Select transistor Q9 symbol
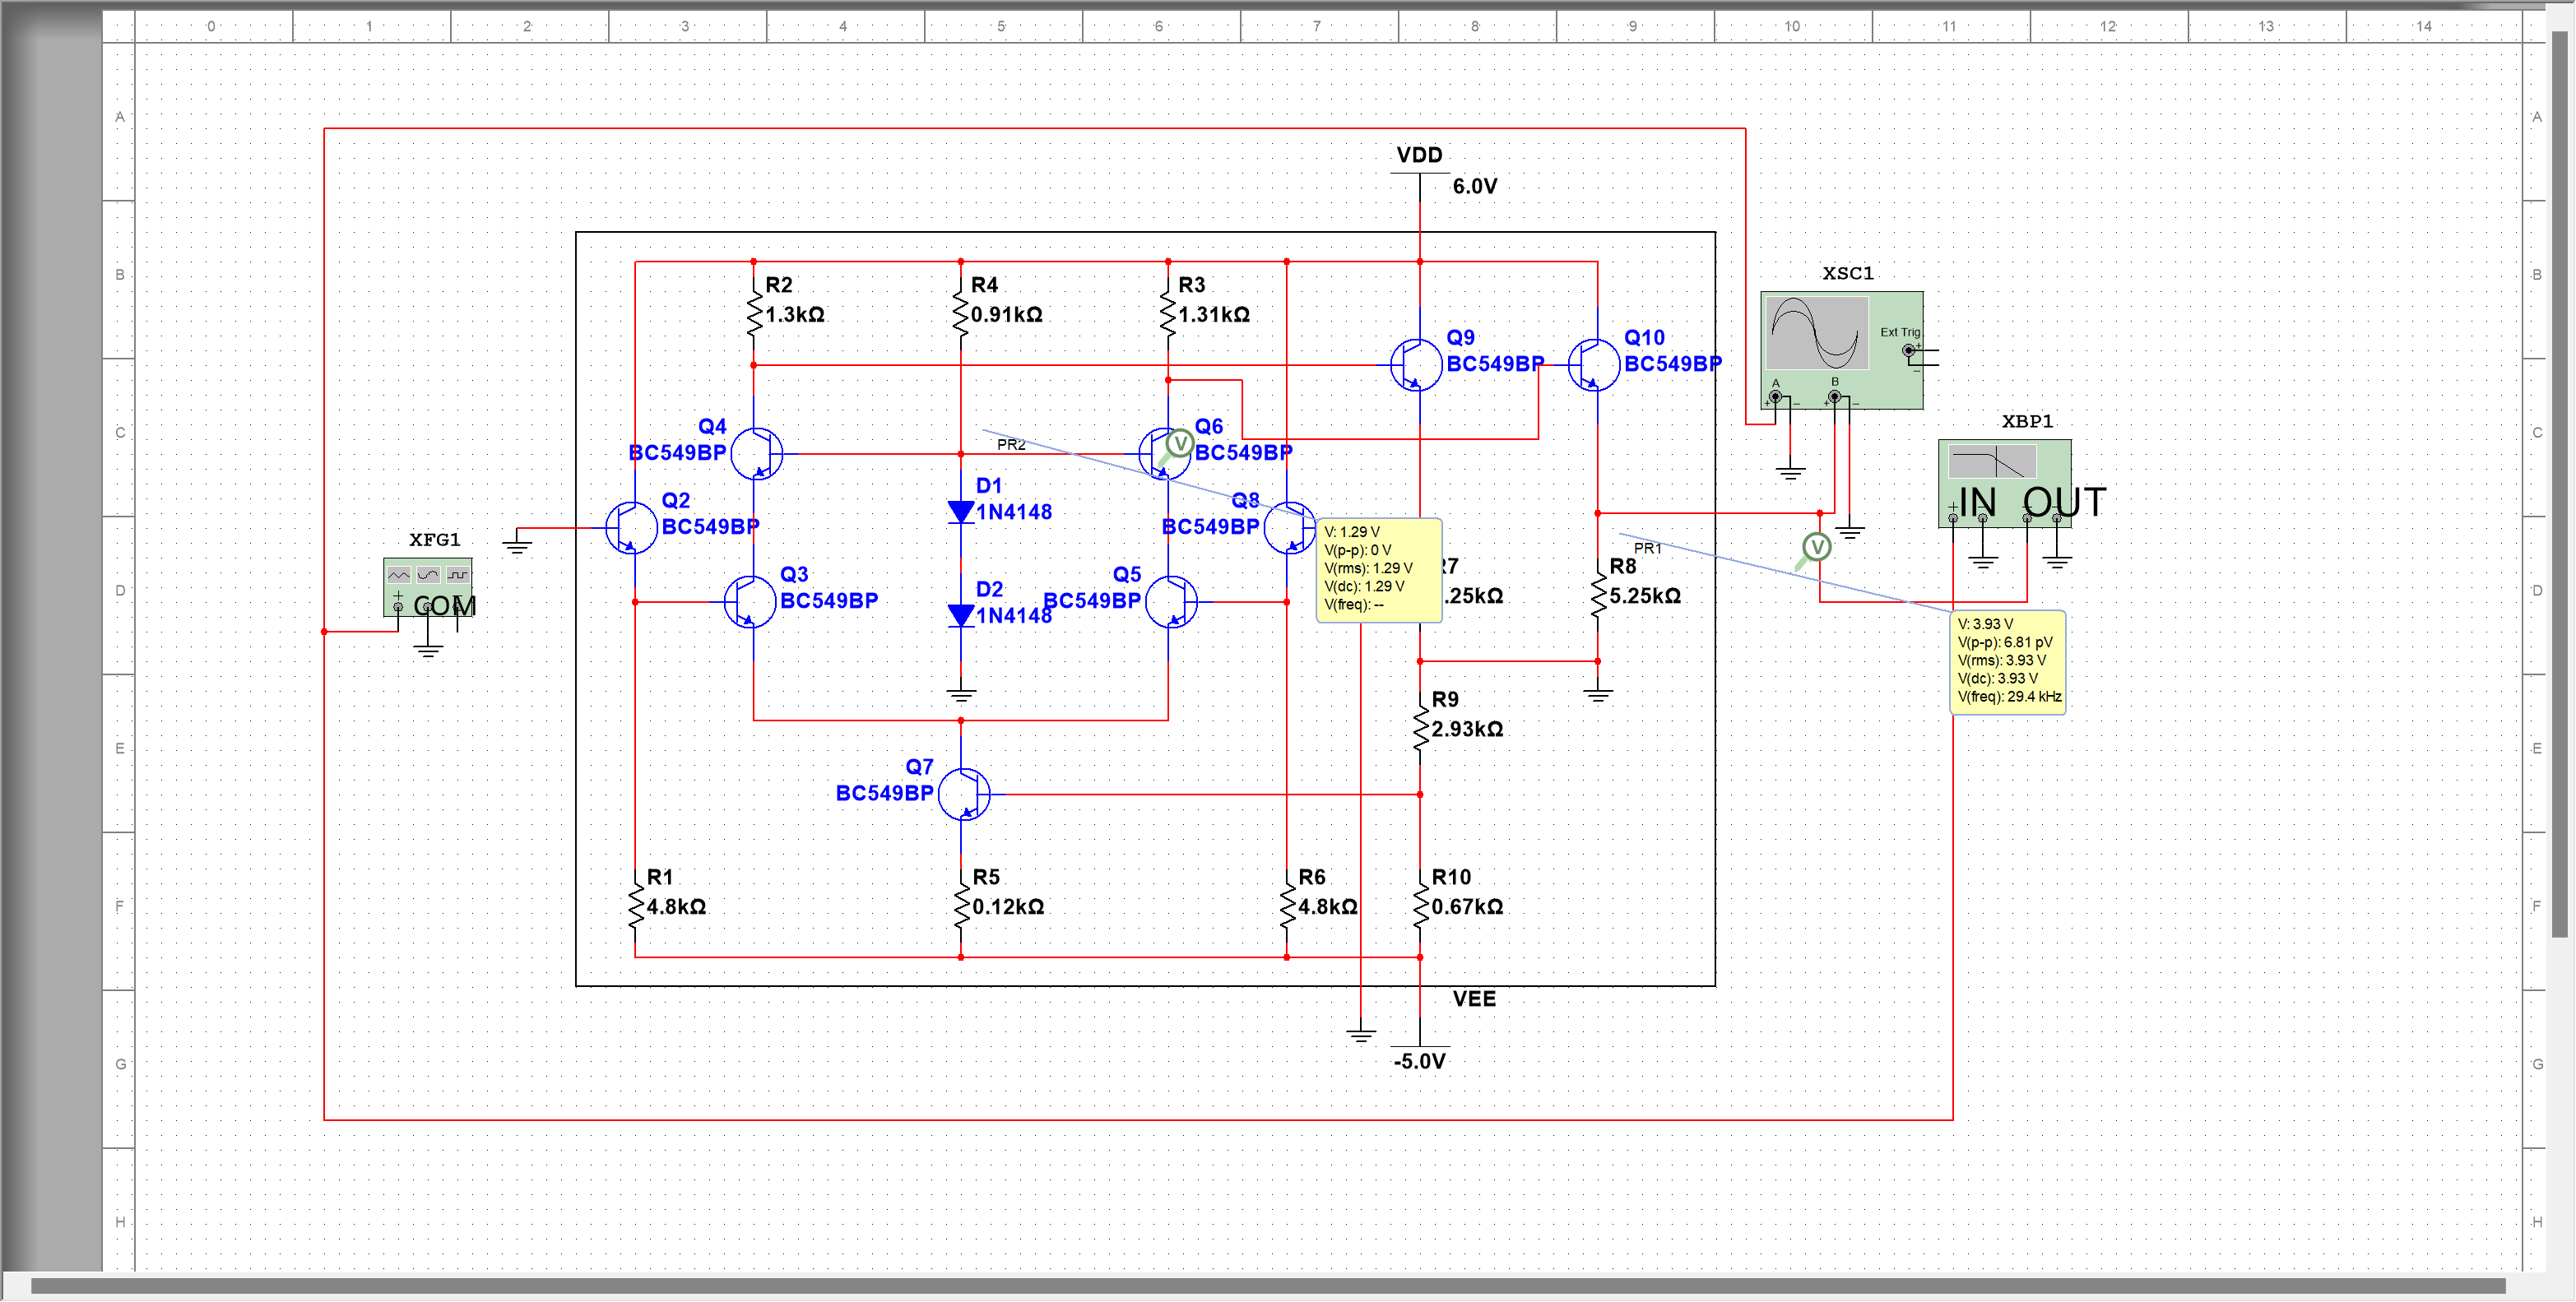This screenshot has height=1302, width=2576. (x=1416, y=364)
